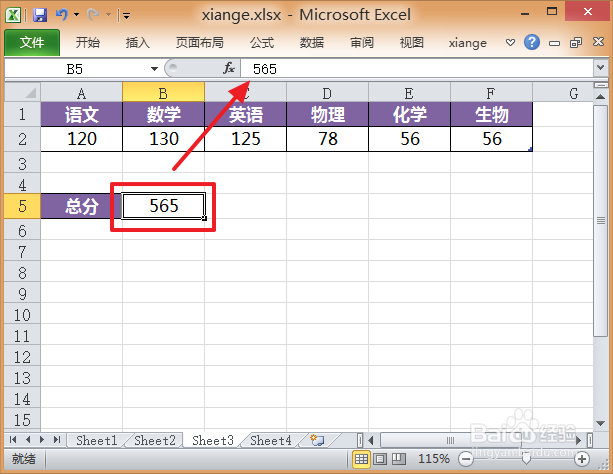The height and width of the screenshot is (474, 613).
Task: Click the fx Insert Function button
Action: [229, 68]
